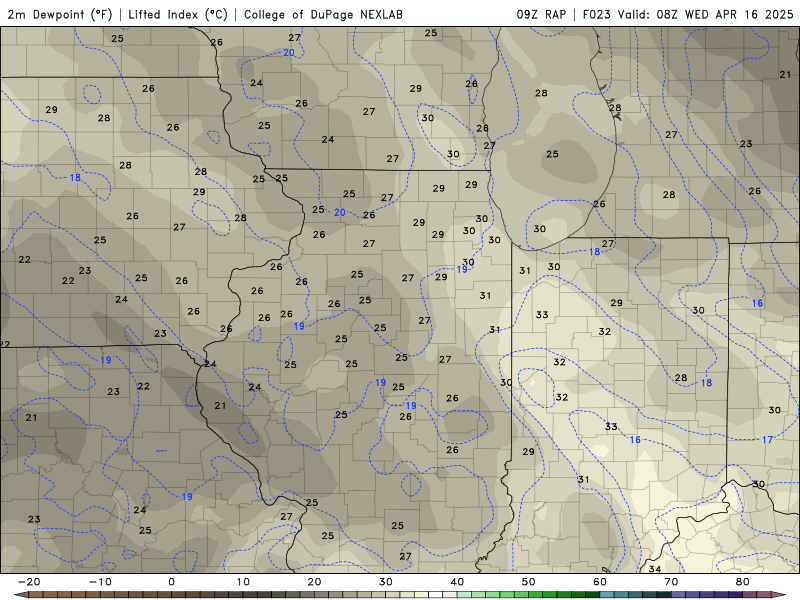Click the "College of DuPage NEXLAB" label
Screen dimensions: 800x600
point(323,14)
